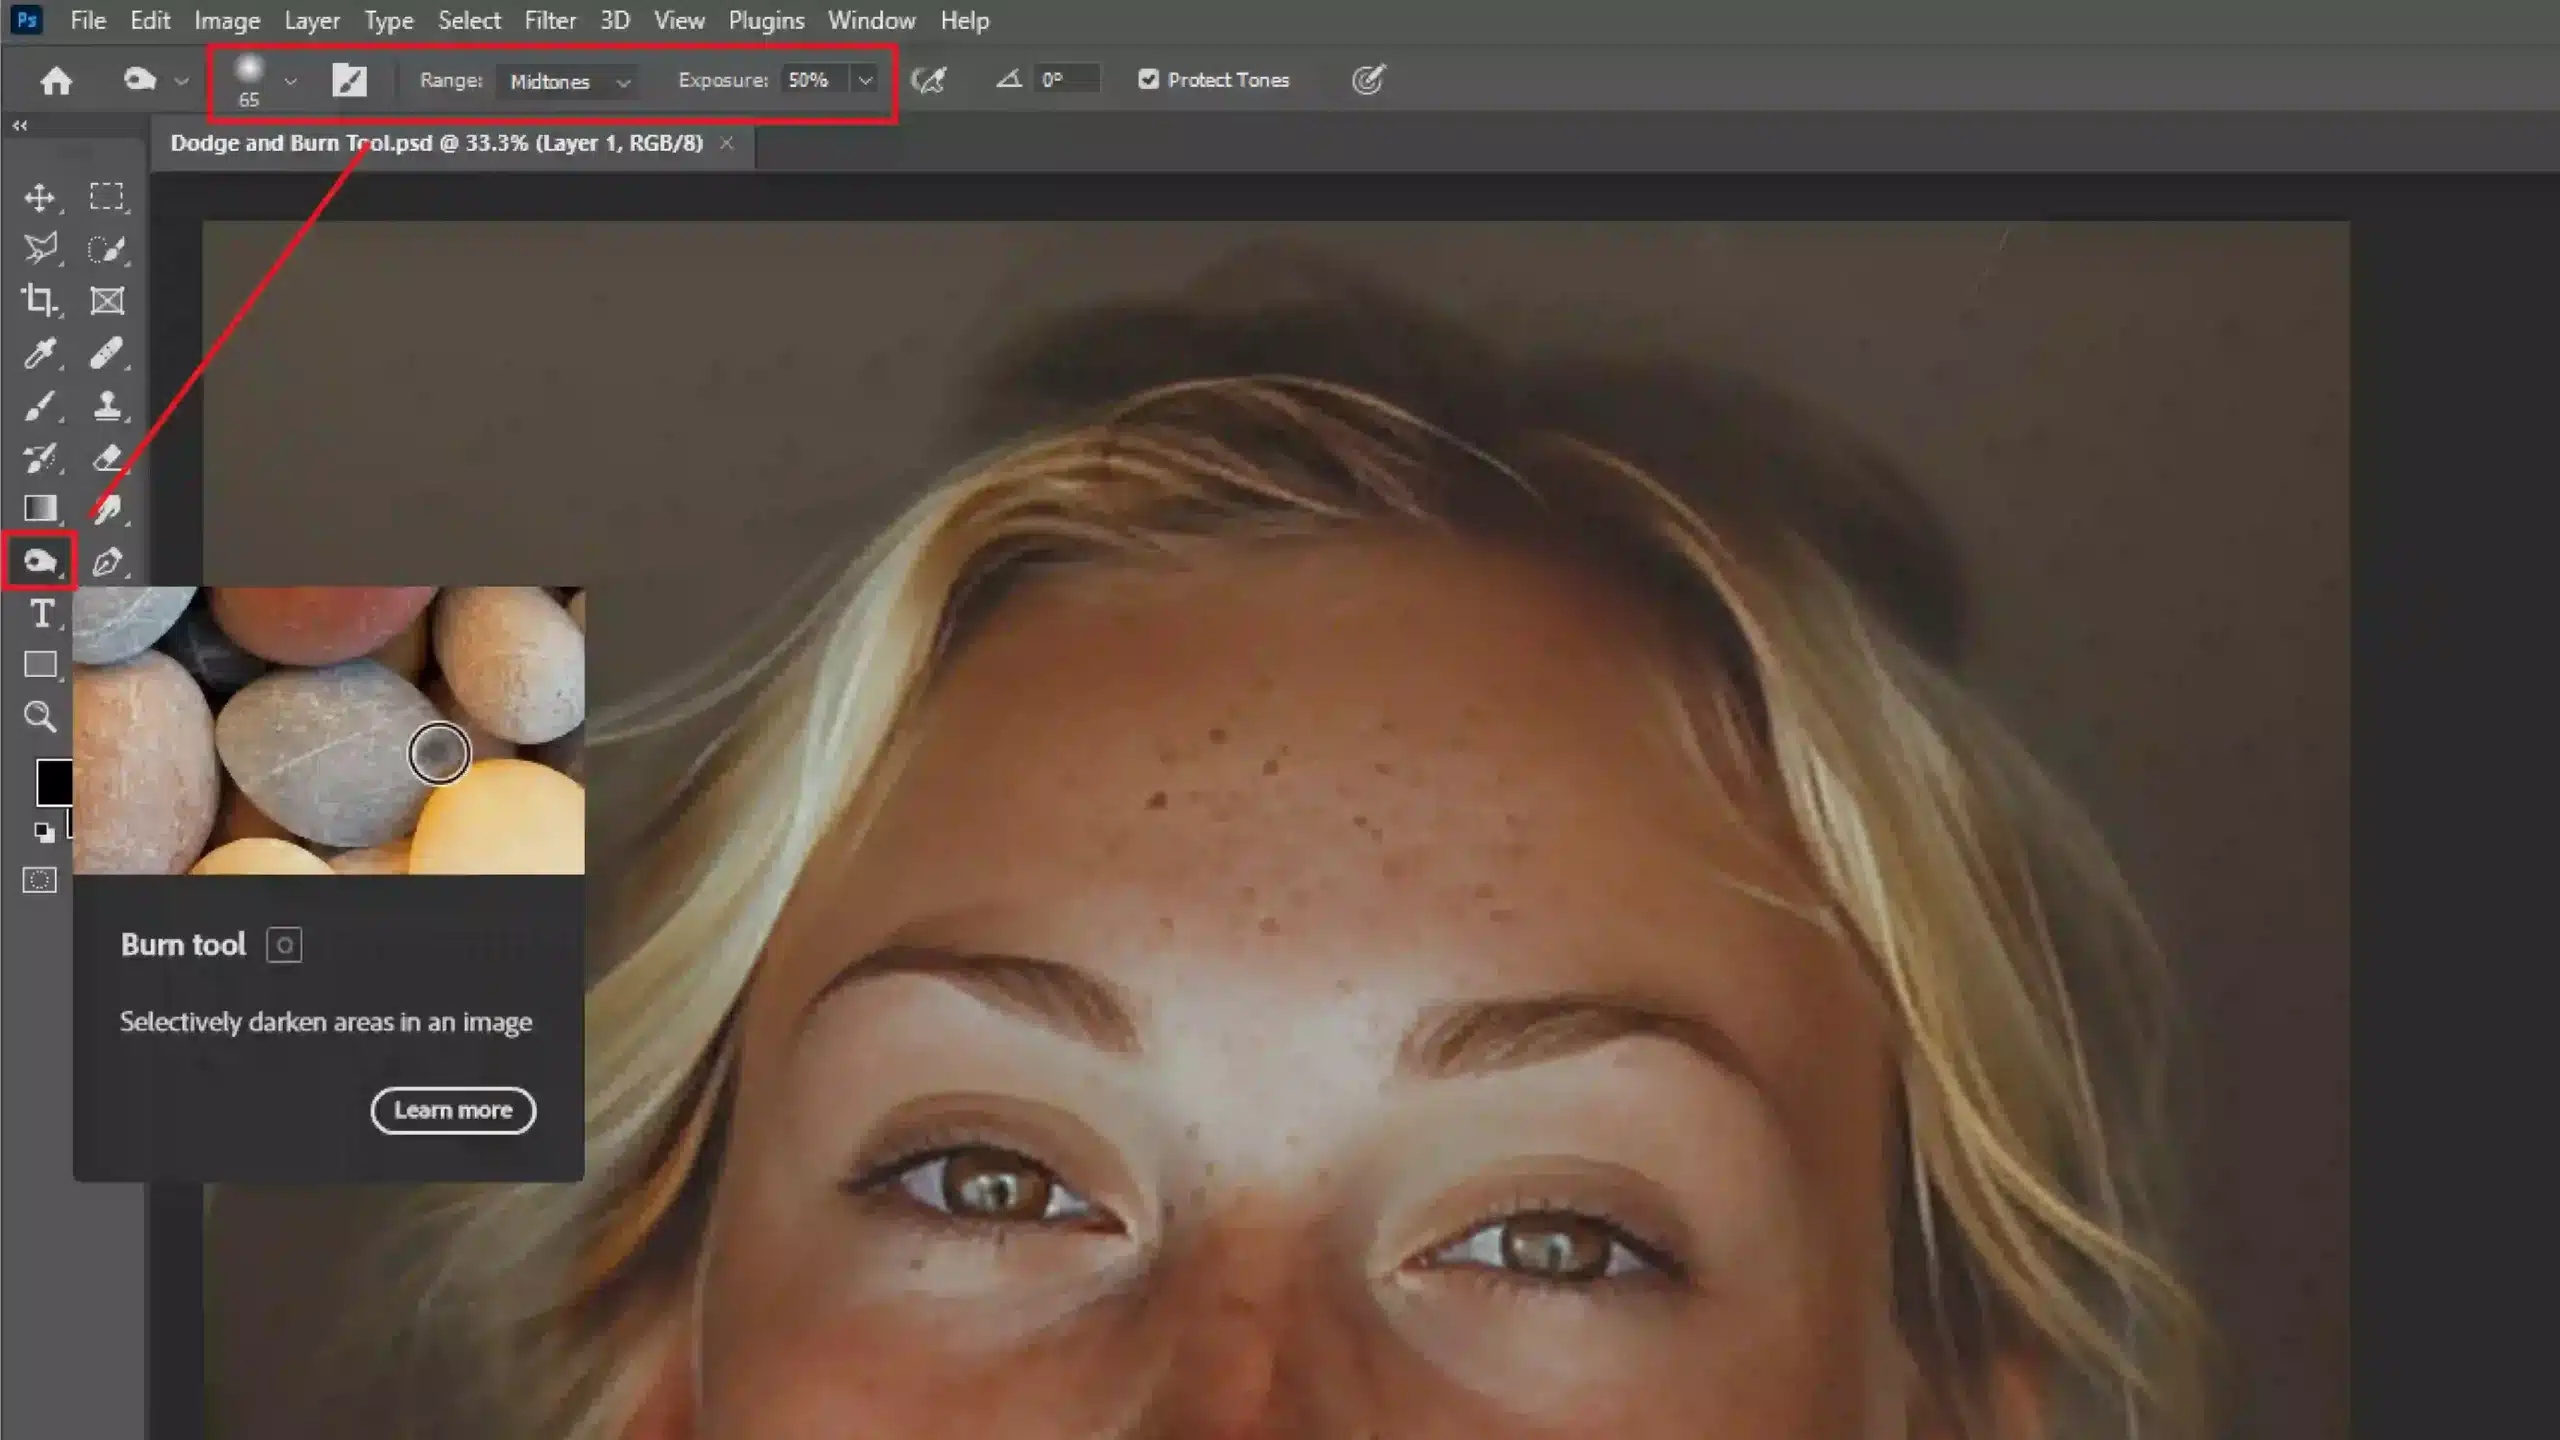Click the foreground color swatch
Image resolution: width=2560 pixels, height=1440 pixels.
point(47,781)
